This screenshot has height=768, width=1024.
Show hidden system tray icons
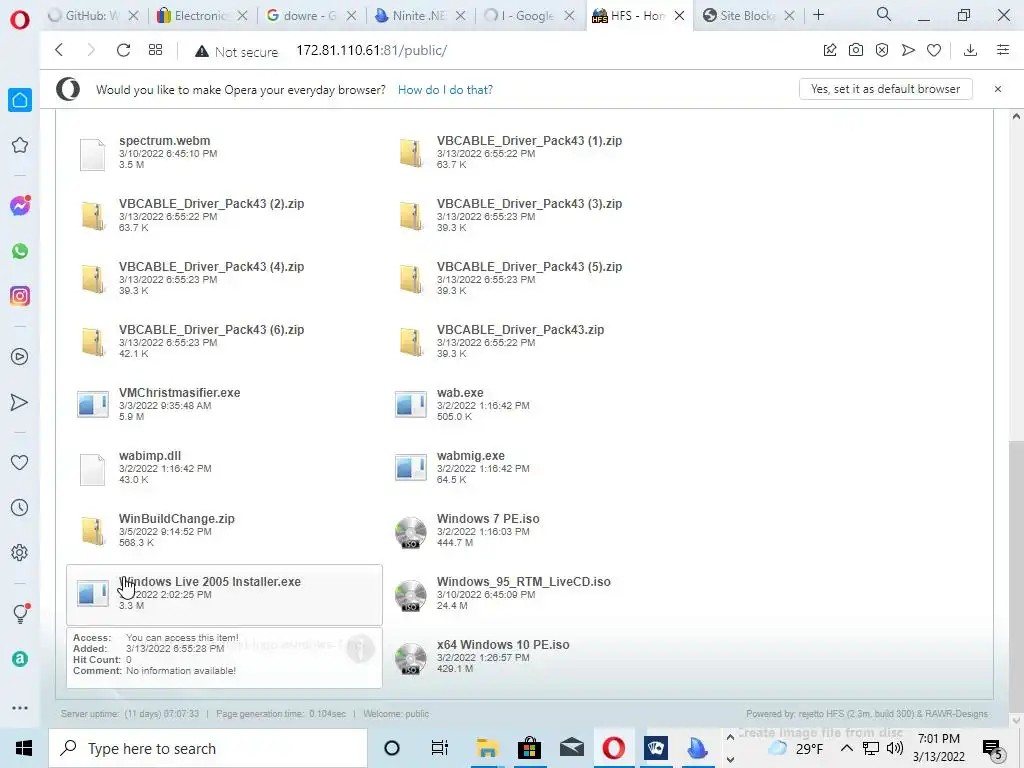pos(846,748)
